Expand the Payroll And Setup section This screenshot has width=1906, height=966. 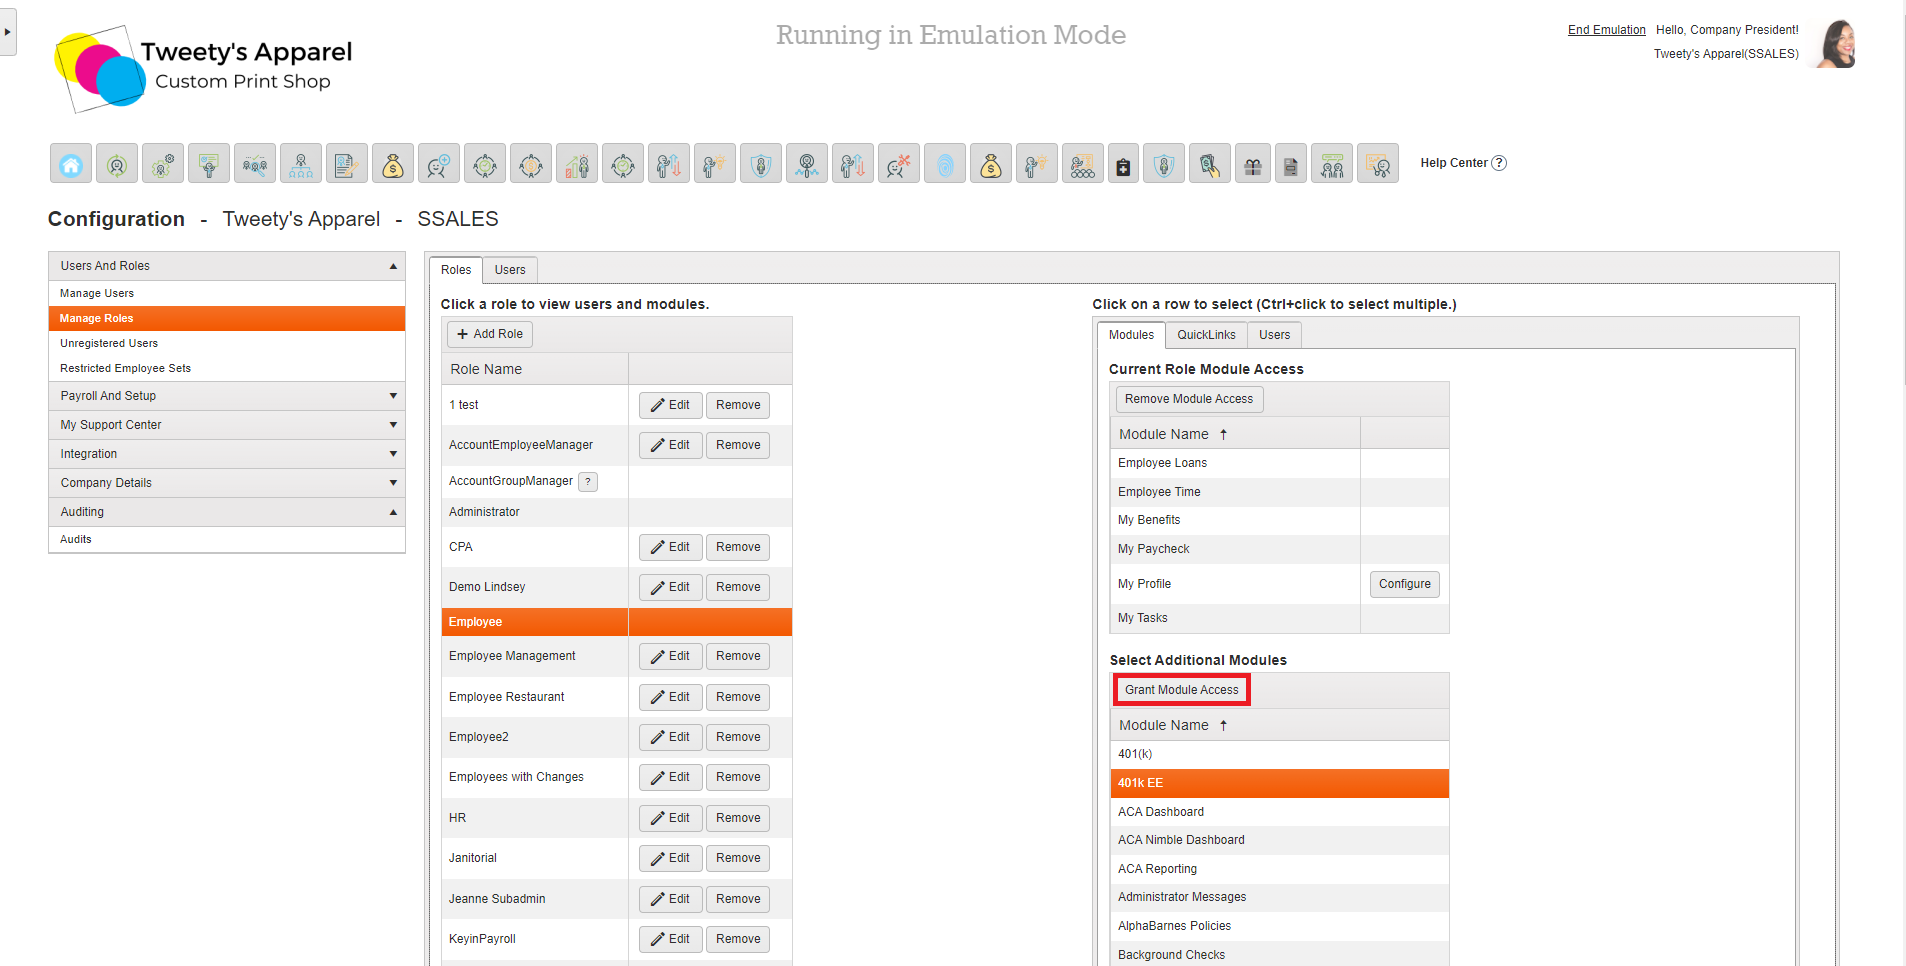coord(393,396)
